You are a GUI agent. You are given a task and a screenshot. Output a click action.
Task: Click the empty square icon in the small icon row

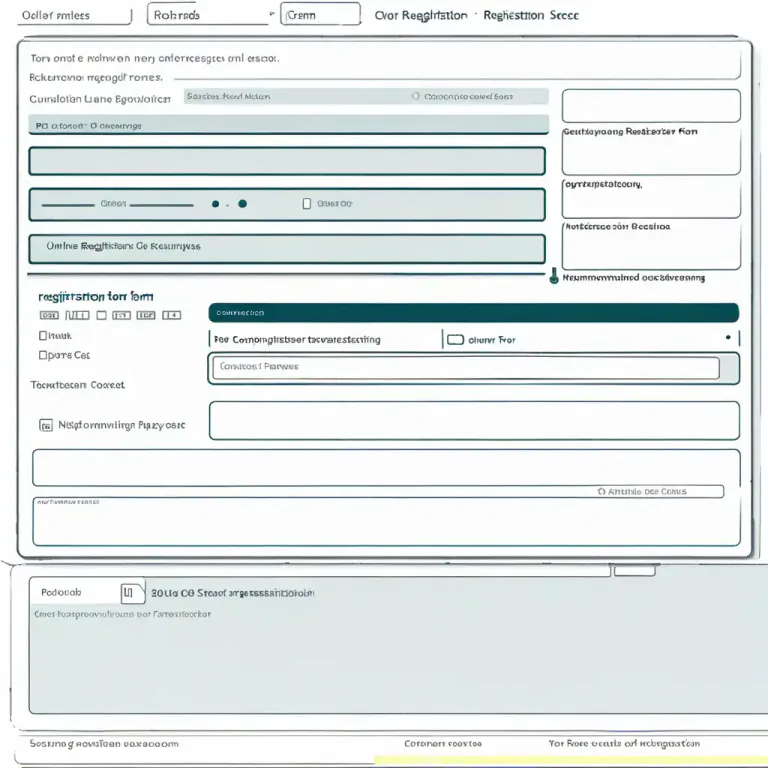click(x=101, y=315)
